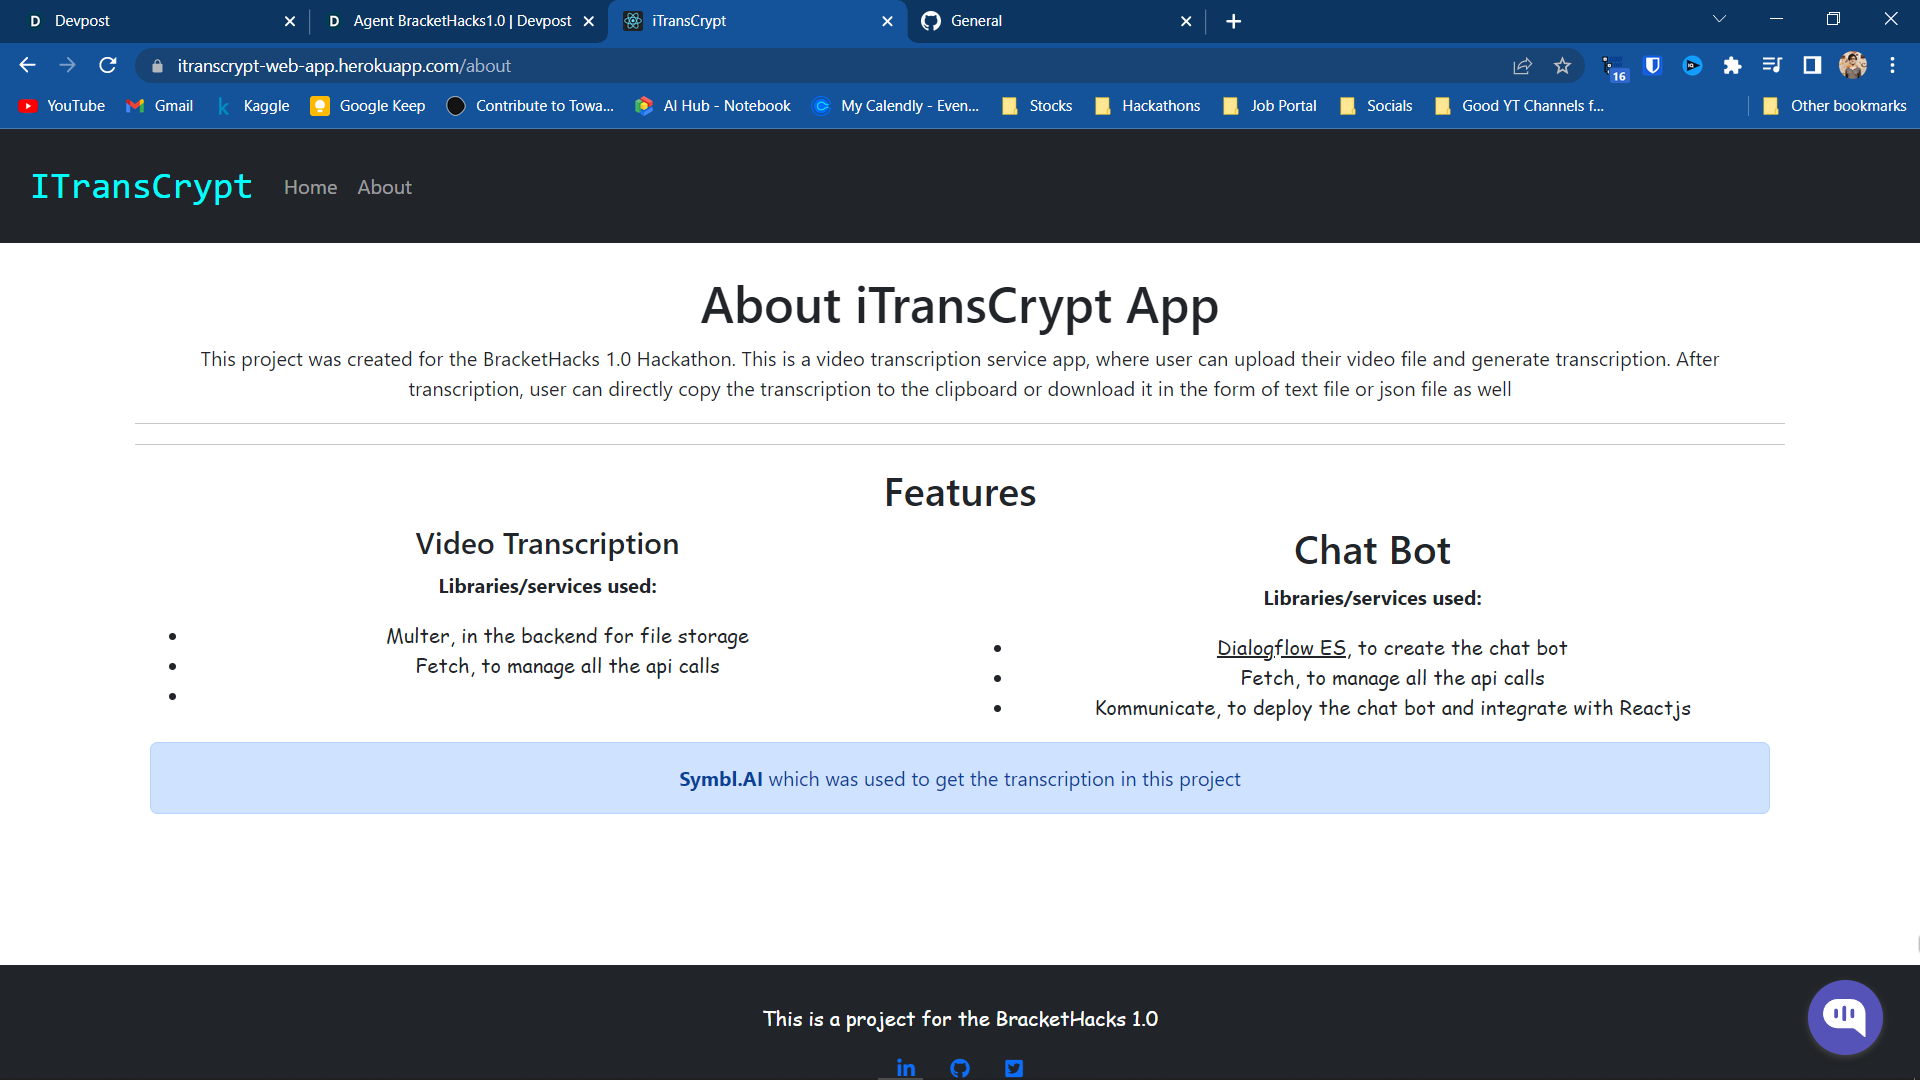The width and height of the screenshot is (1920, 1080).
Task: Click the ITransCrypt logo brand
Action: click(142, 186)
